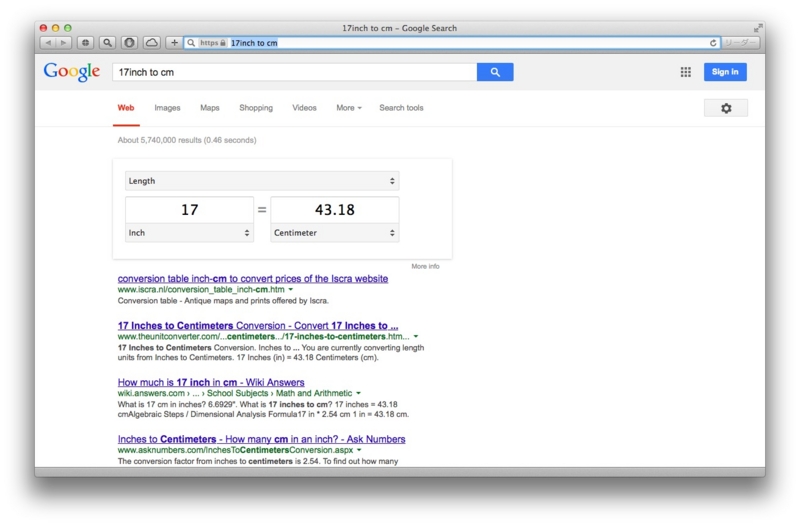Open the Centimeter unit dropdown
This screenshot has height=525, width=800.
335,233
